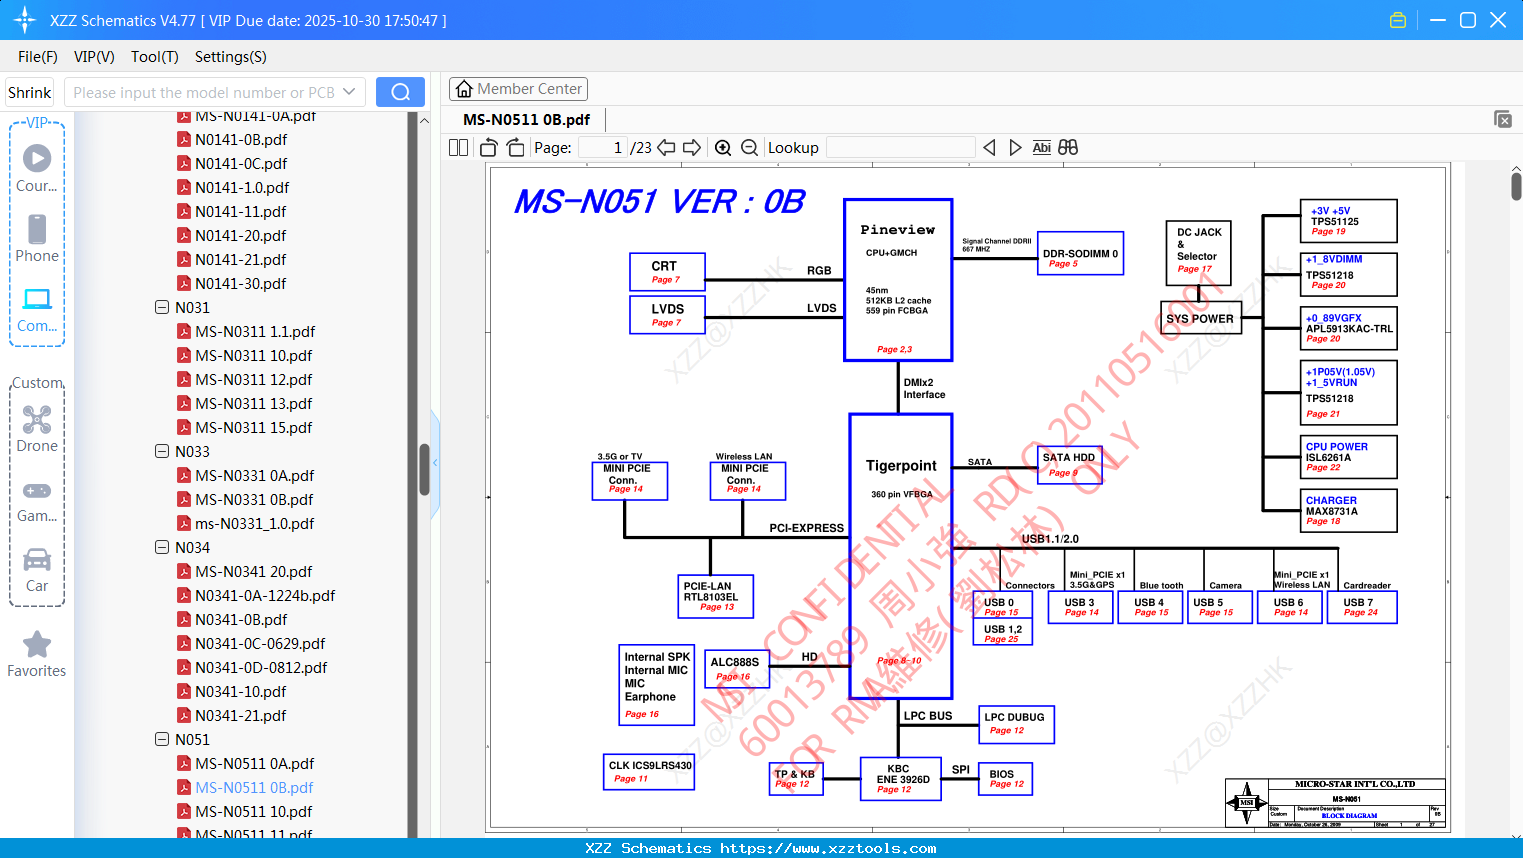The width and height of the screenshot is (1523, 858).
Task: Click the binoculars search icon
Action: pos(1068,148)
